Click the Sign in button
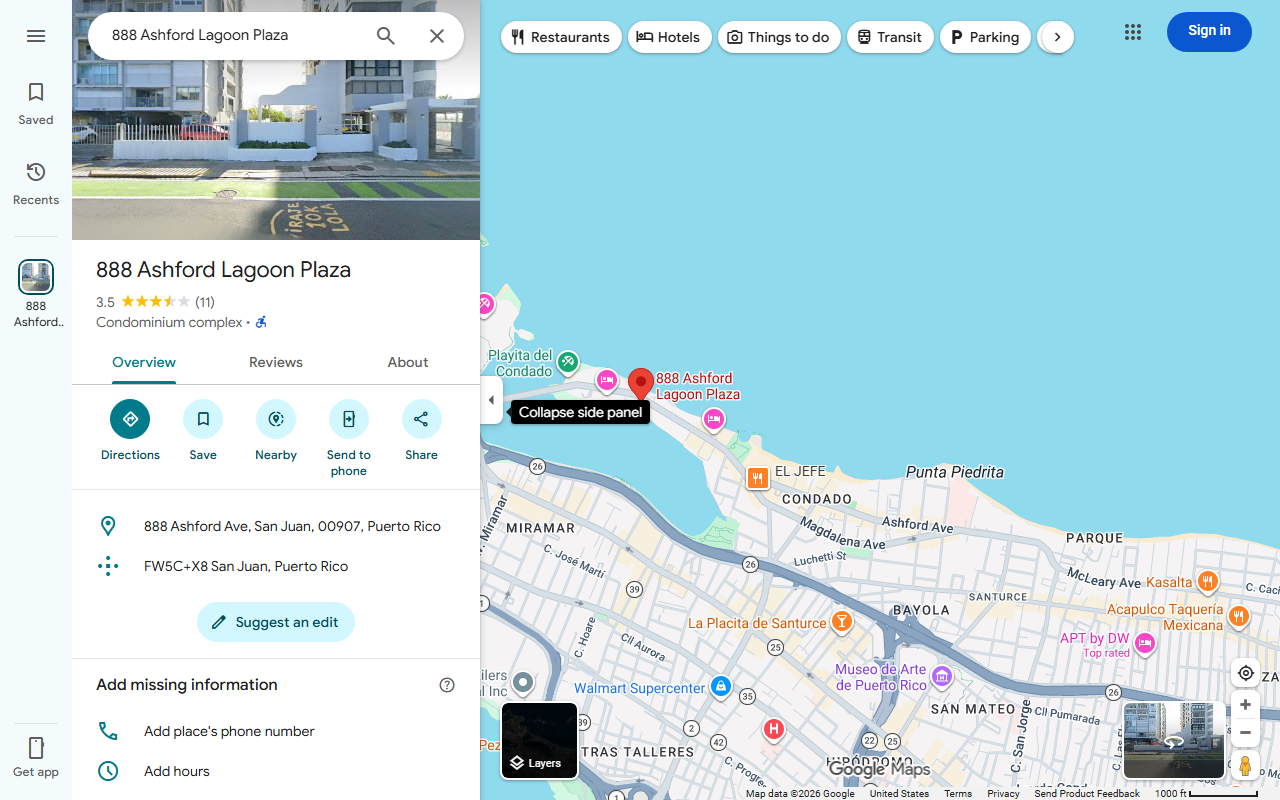Screen dimensions: 1280x800 tap(1209, 32)
